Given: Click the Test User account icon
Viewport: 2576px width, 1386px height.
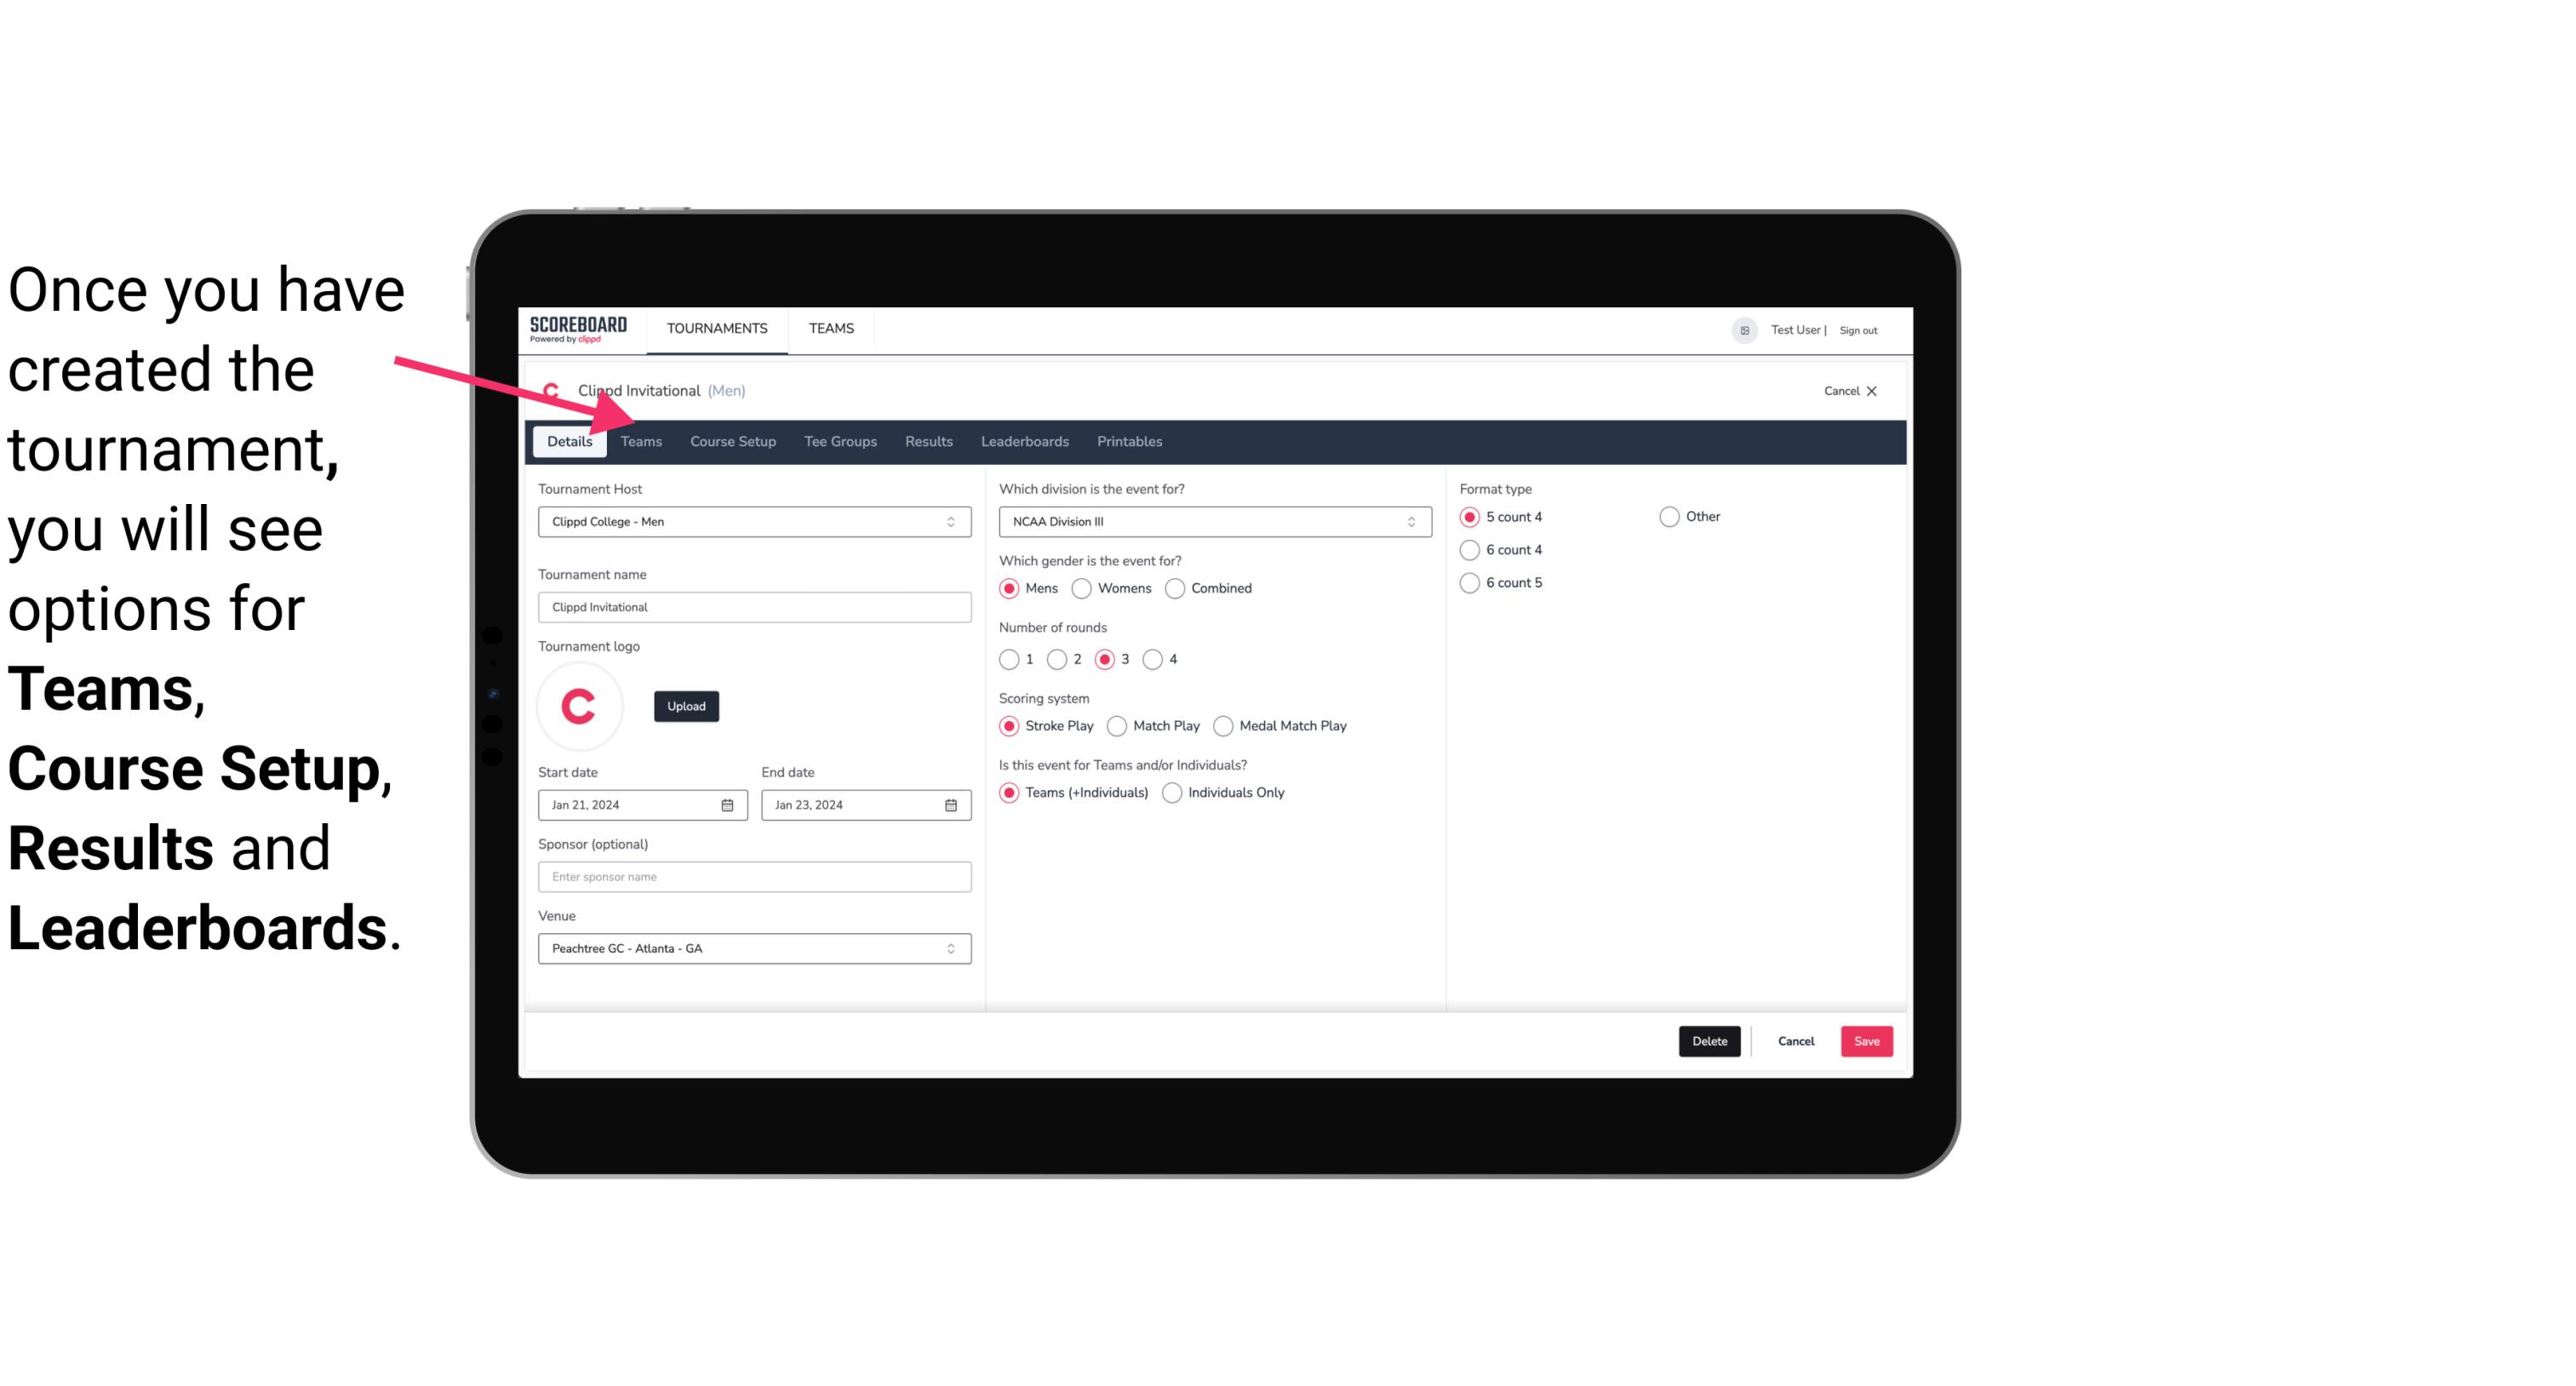Looking at the screenshot, I should click(x=1743, y=329).
